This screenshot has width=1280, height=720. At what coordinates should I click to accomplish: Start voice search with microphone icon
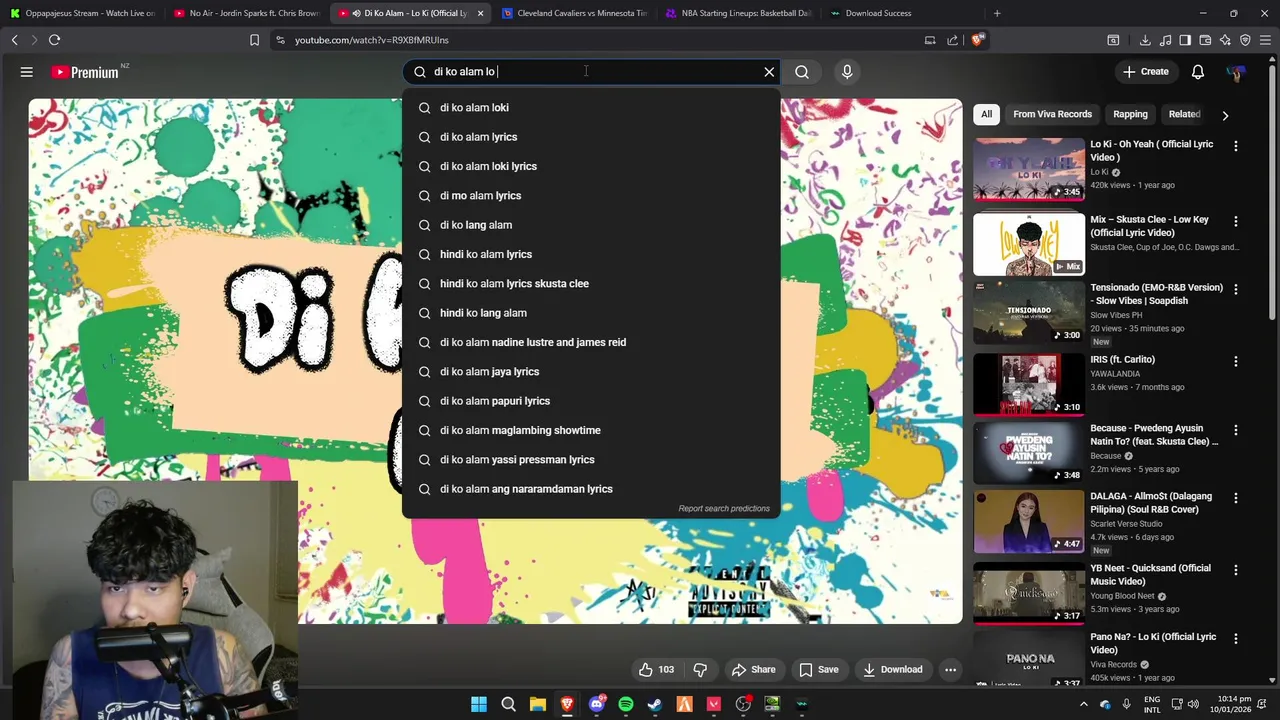[847, 72]
